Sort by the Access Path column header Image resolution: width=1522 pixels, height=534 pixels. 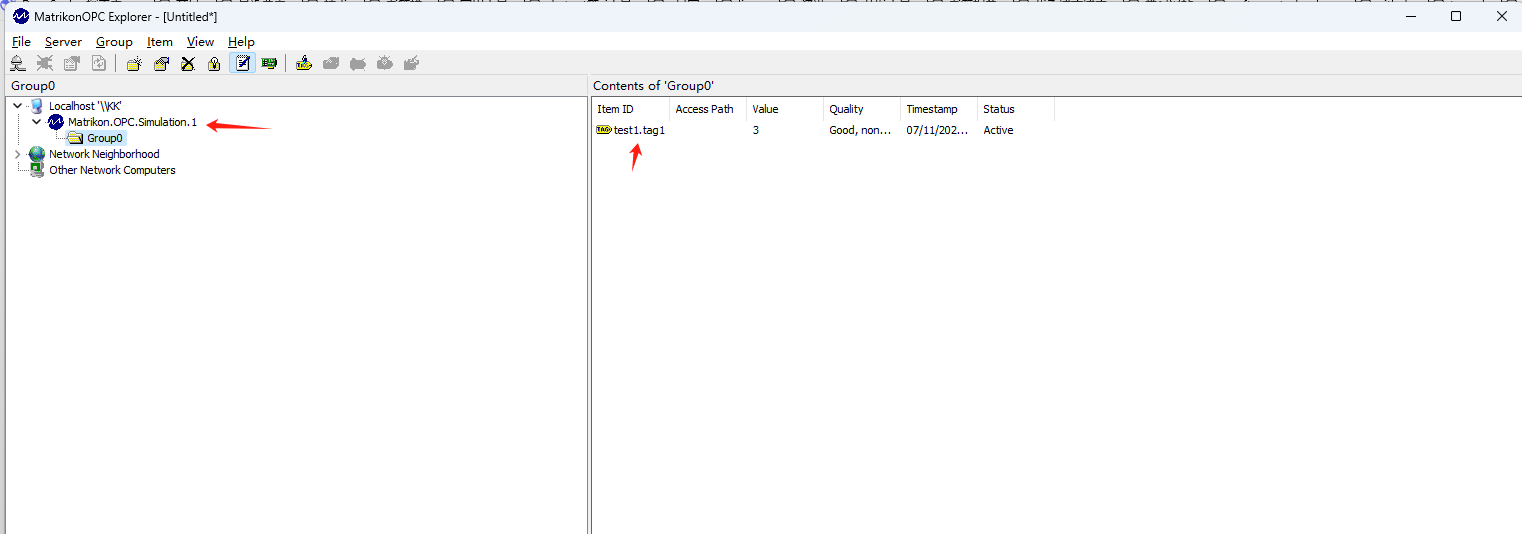pos(708,109)
